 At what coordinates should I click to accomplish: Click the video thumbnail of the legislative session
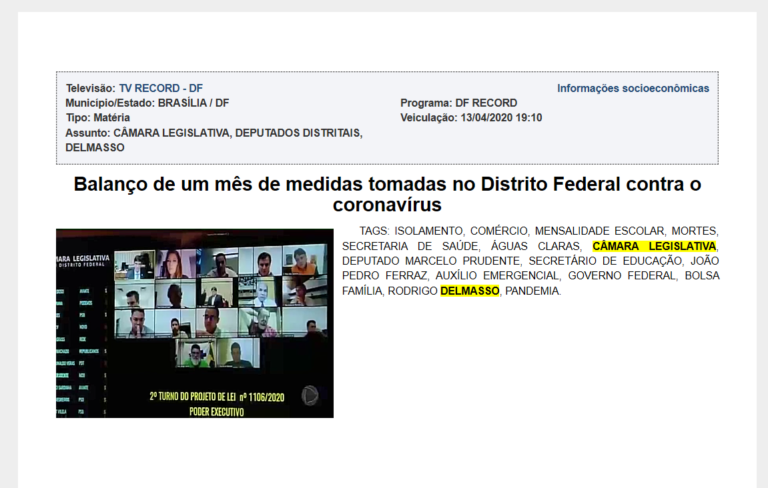pos(194,323)
